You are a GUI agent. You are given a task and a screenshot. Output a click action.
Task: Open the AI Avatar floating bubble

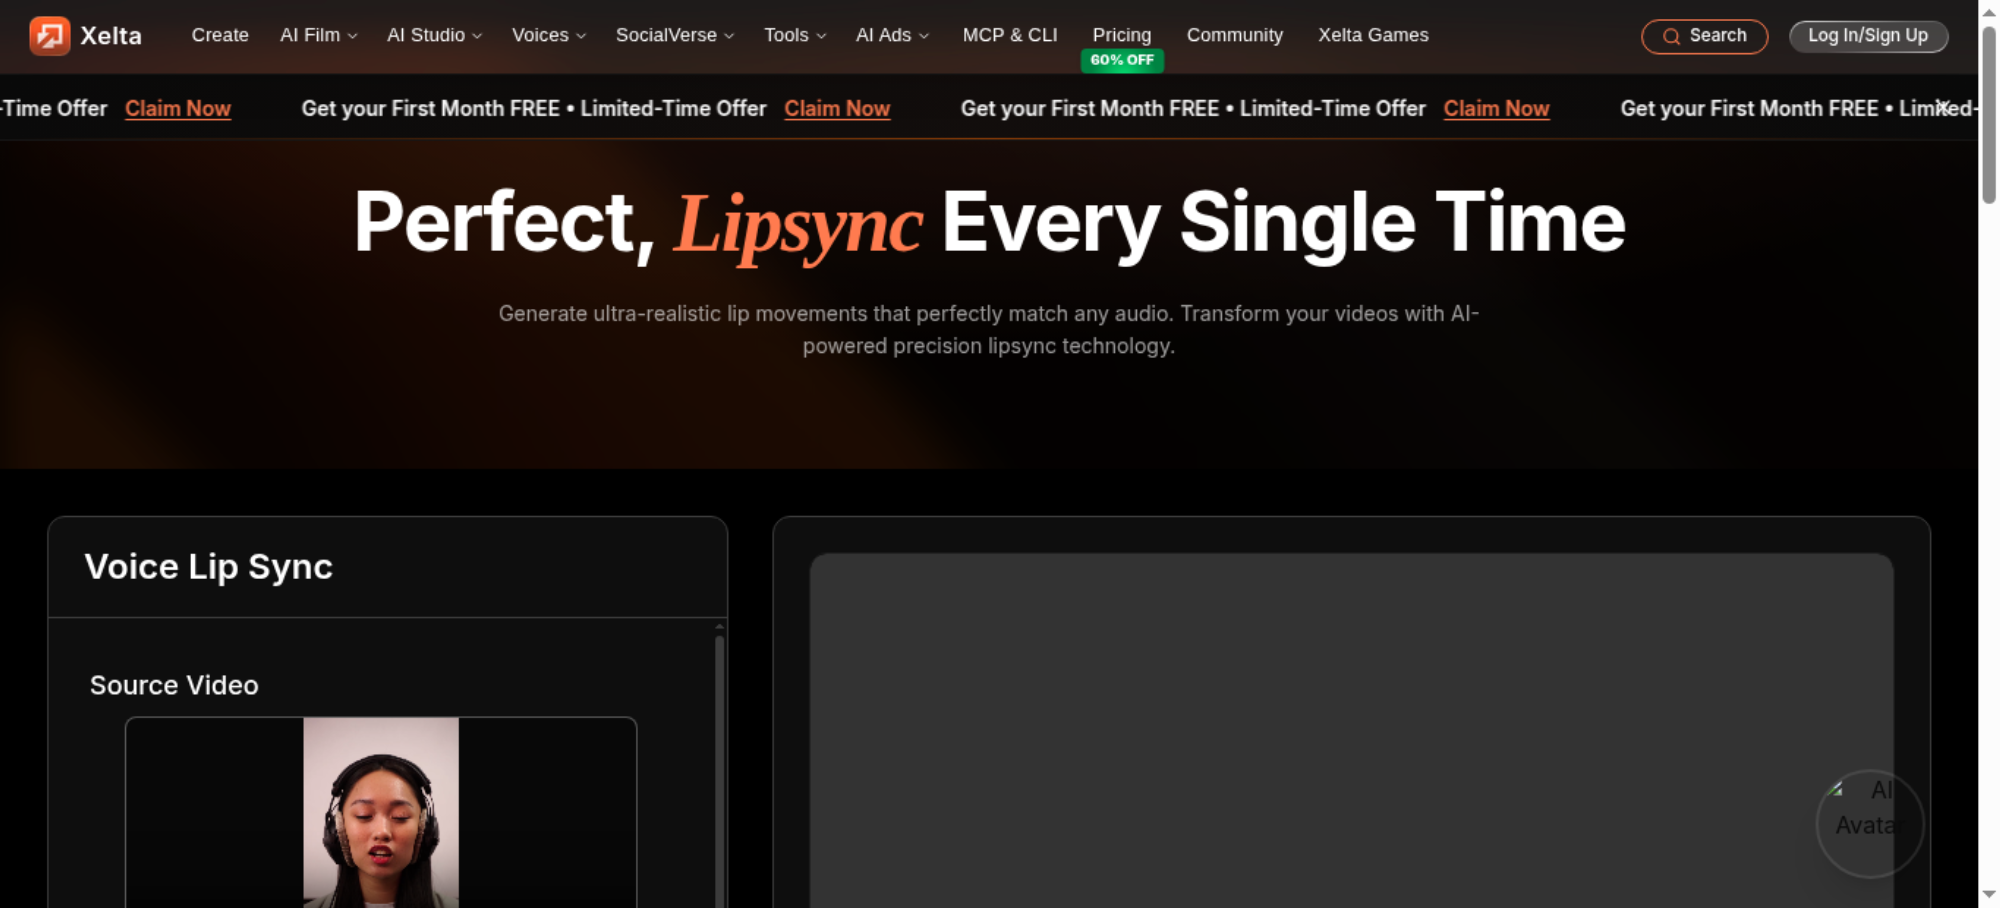tap(1869, 823)
